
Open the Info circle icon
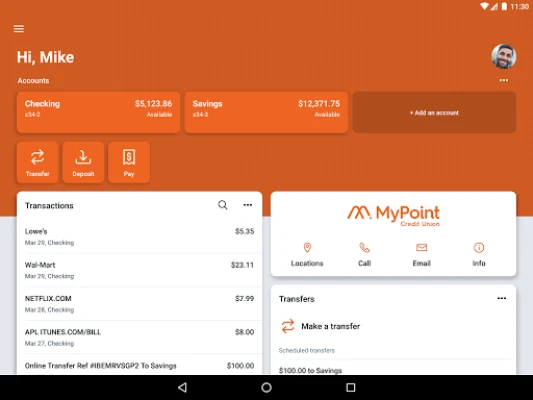[x=479, y=248]
